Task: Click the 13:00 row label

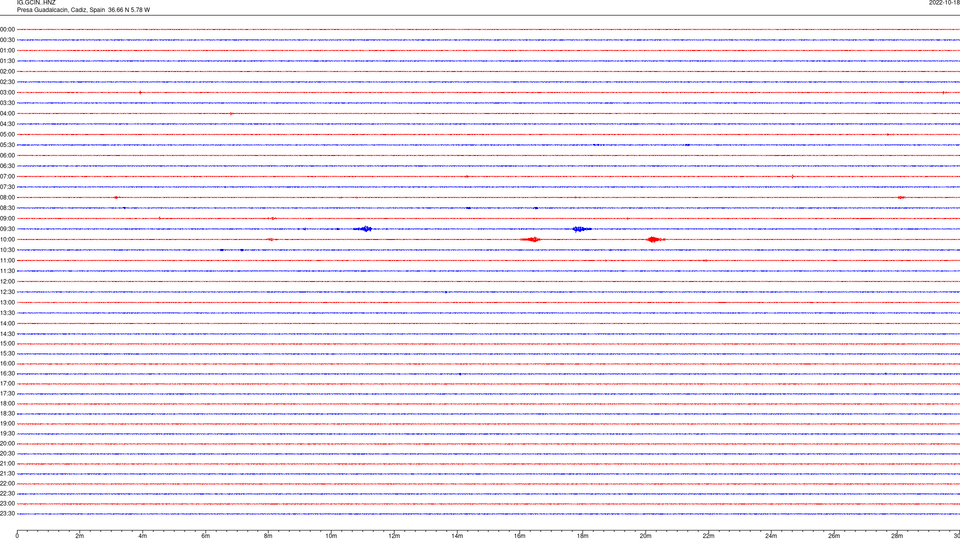Action: pyautogui.click(x=7, y=302)
